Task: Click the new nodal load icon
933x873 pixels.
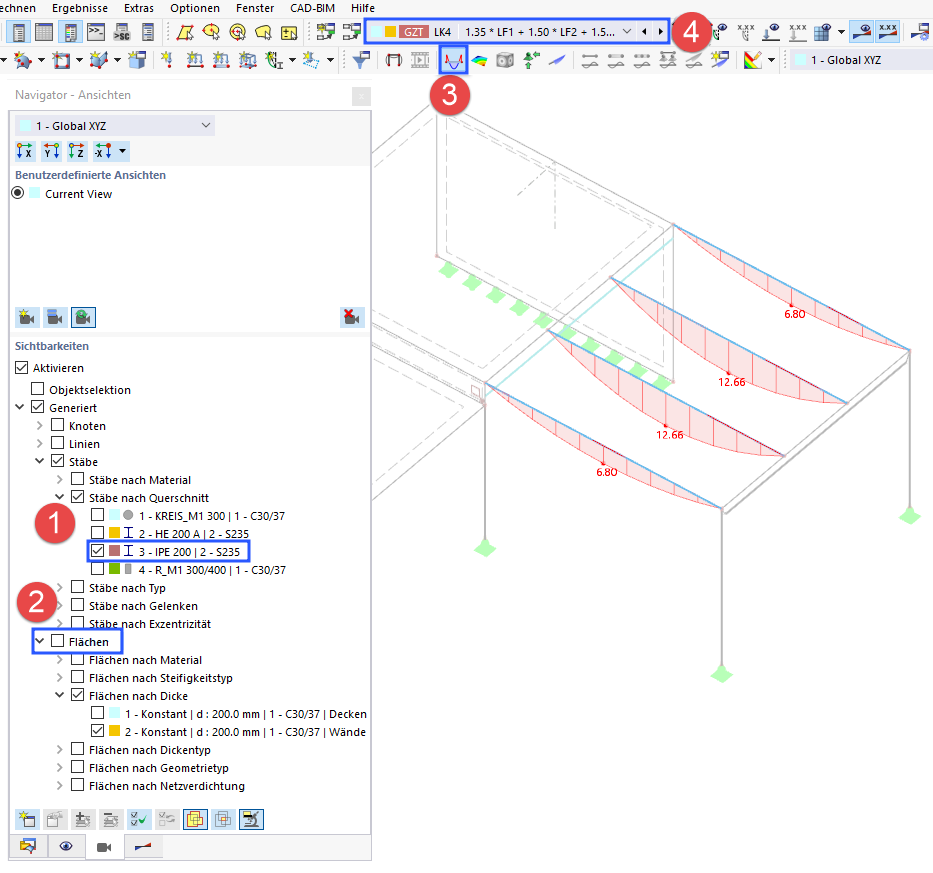Action: pyautogui.click(x=167, y=60)
